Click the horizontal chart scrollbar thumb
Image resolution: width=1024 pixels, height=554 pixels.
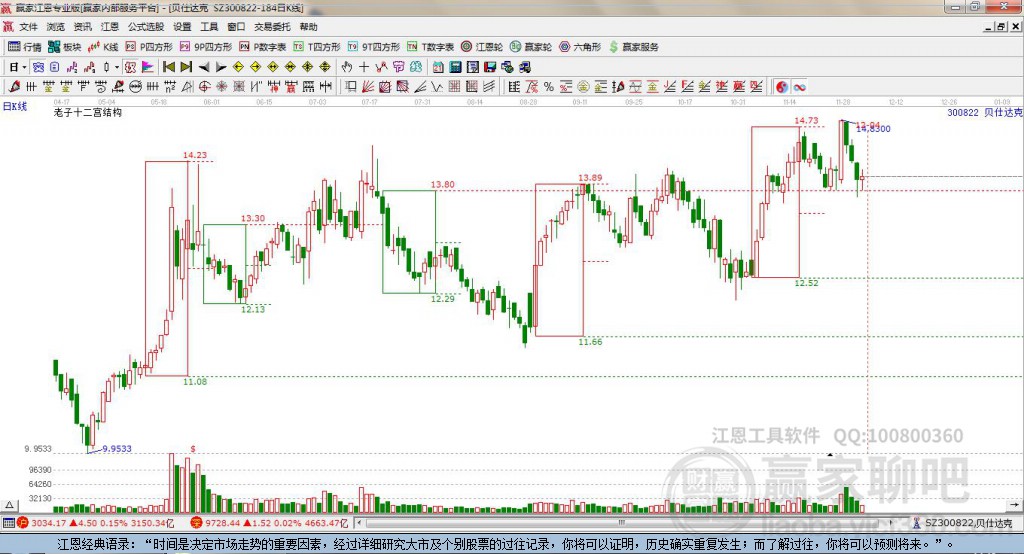(x=621, y=523)
